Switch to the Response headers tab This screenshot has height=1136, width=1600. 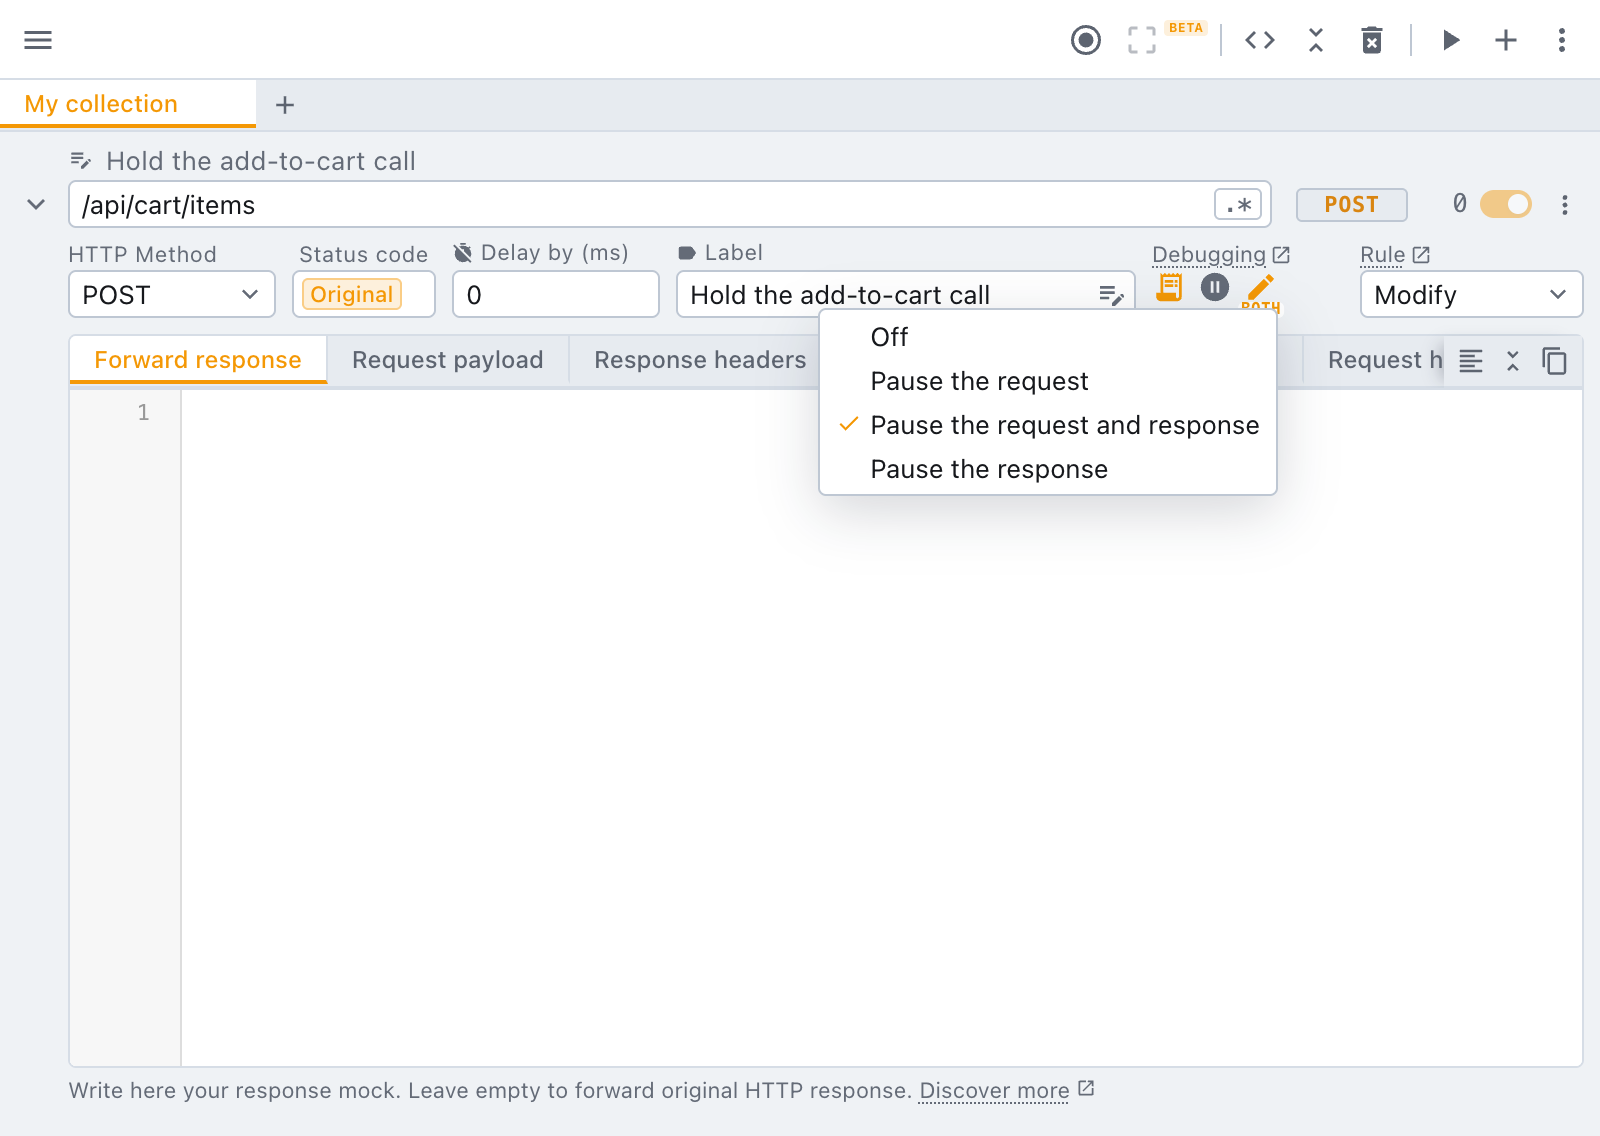pyautogui.click(x=700, y=360)
